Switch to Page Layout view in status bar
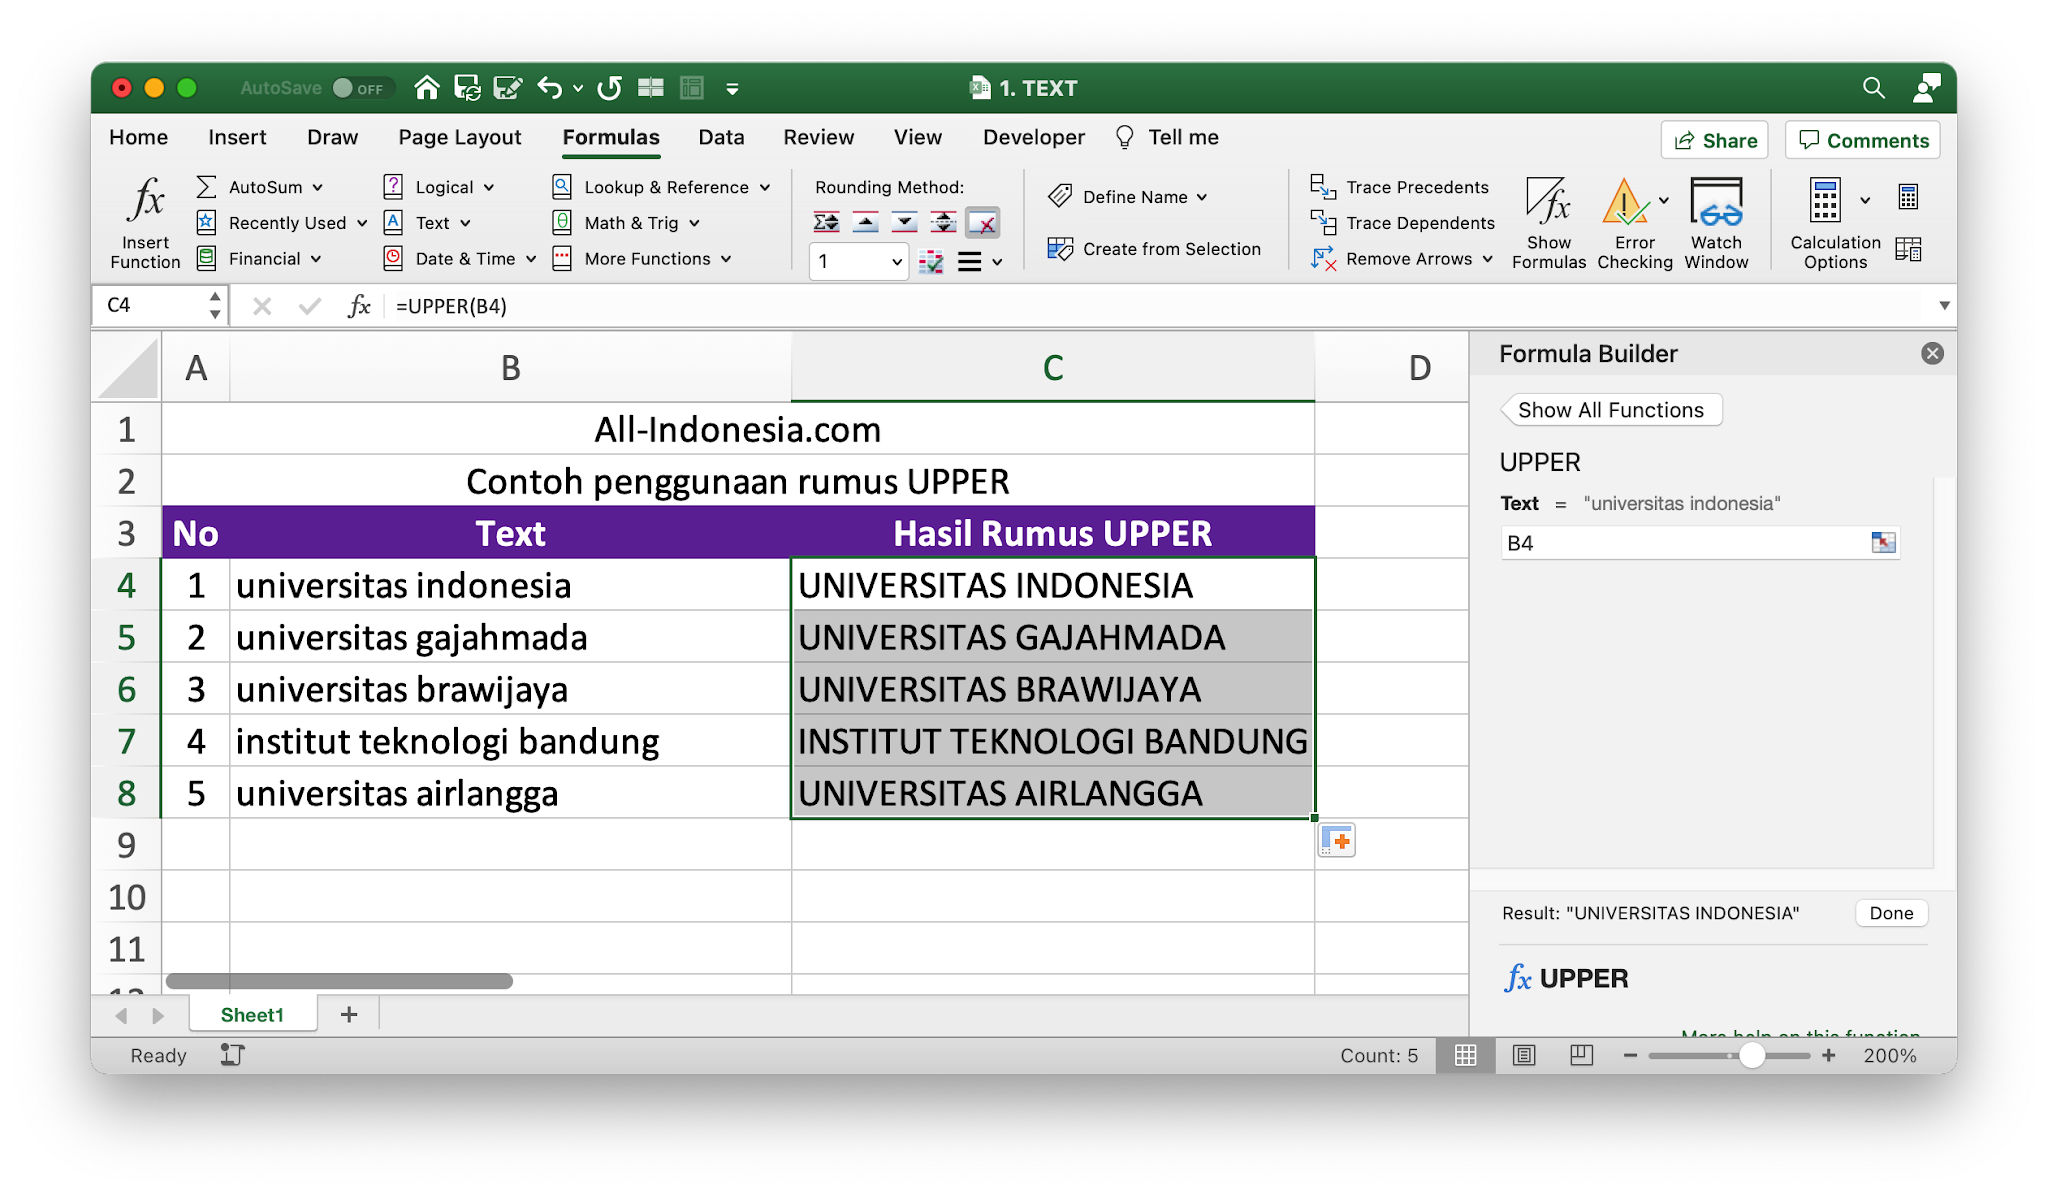 (1524, 1055)
